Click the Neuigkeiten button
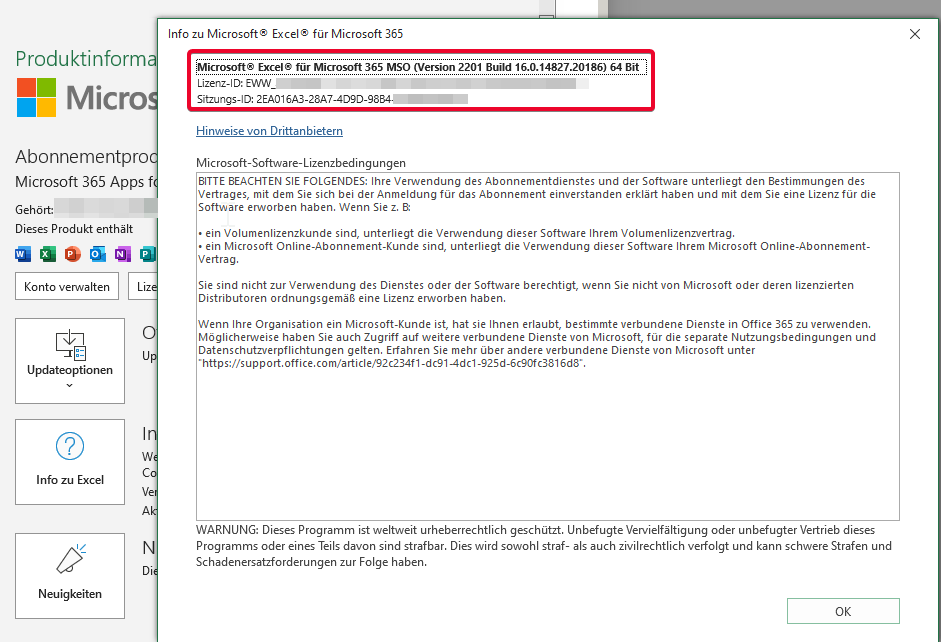This screenshot has width=941, height=642. (x=70, y=575)
